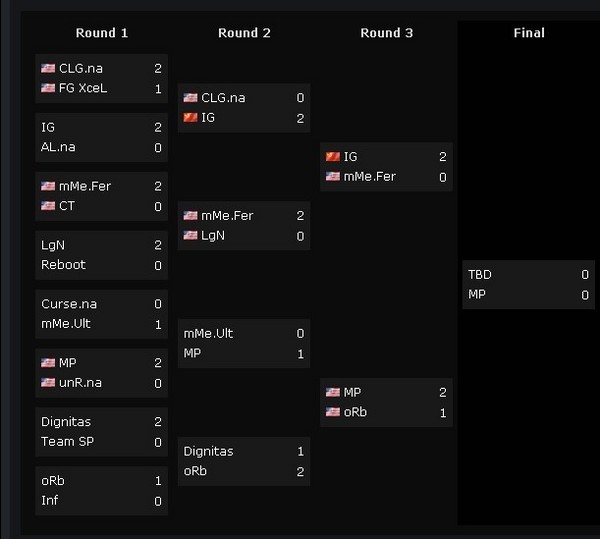Click the US flag beside FG XceL
The width and height of the screenshot is (600, 539).
coord(48,88)
